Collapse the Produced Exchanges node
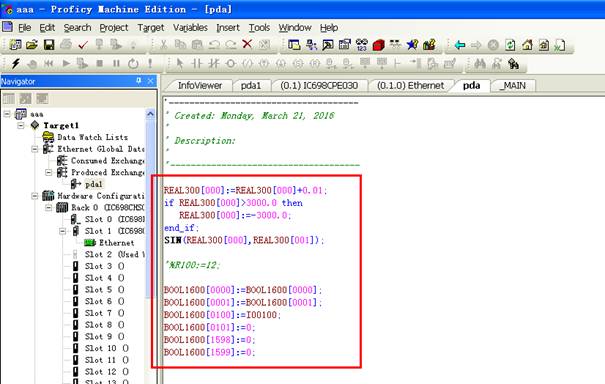 tap(49, 173)
